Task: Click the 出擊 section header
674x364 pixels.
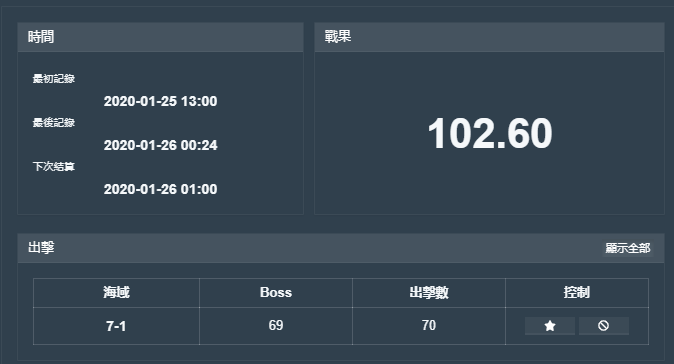Action: 341,248
